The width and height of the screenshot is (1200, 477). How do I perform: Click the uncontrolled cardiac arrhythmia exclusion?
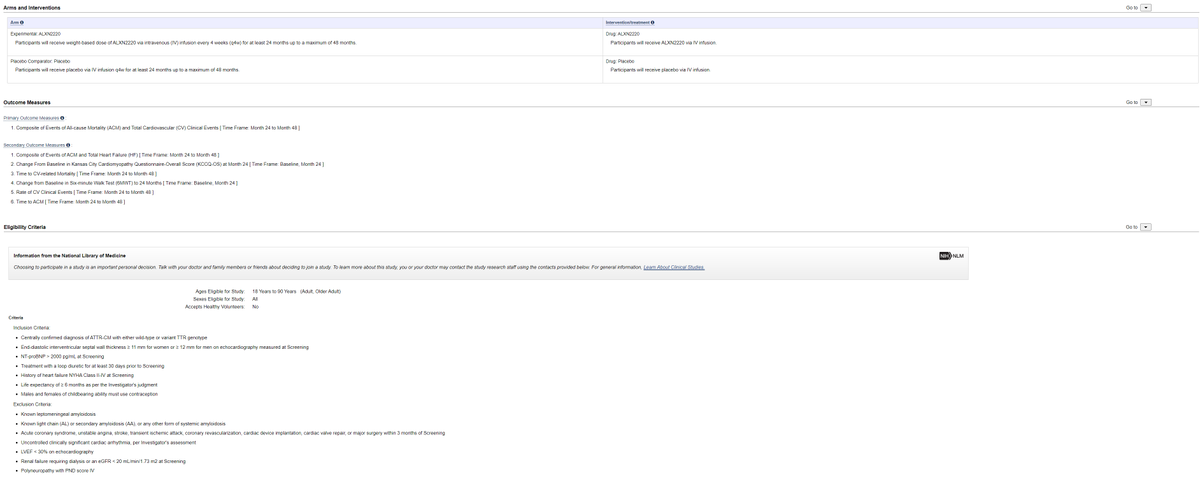tap(108, 442)
